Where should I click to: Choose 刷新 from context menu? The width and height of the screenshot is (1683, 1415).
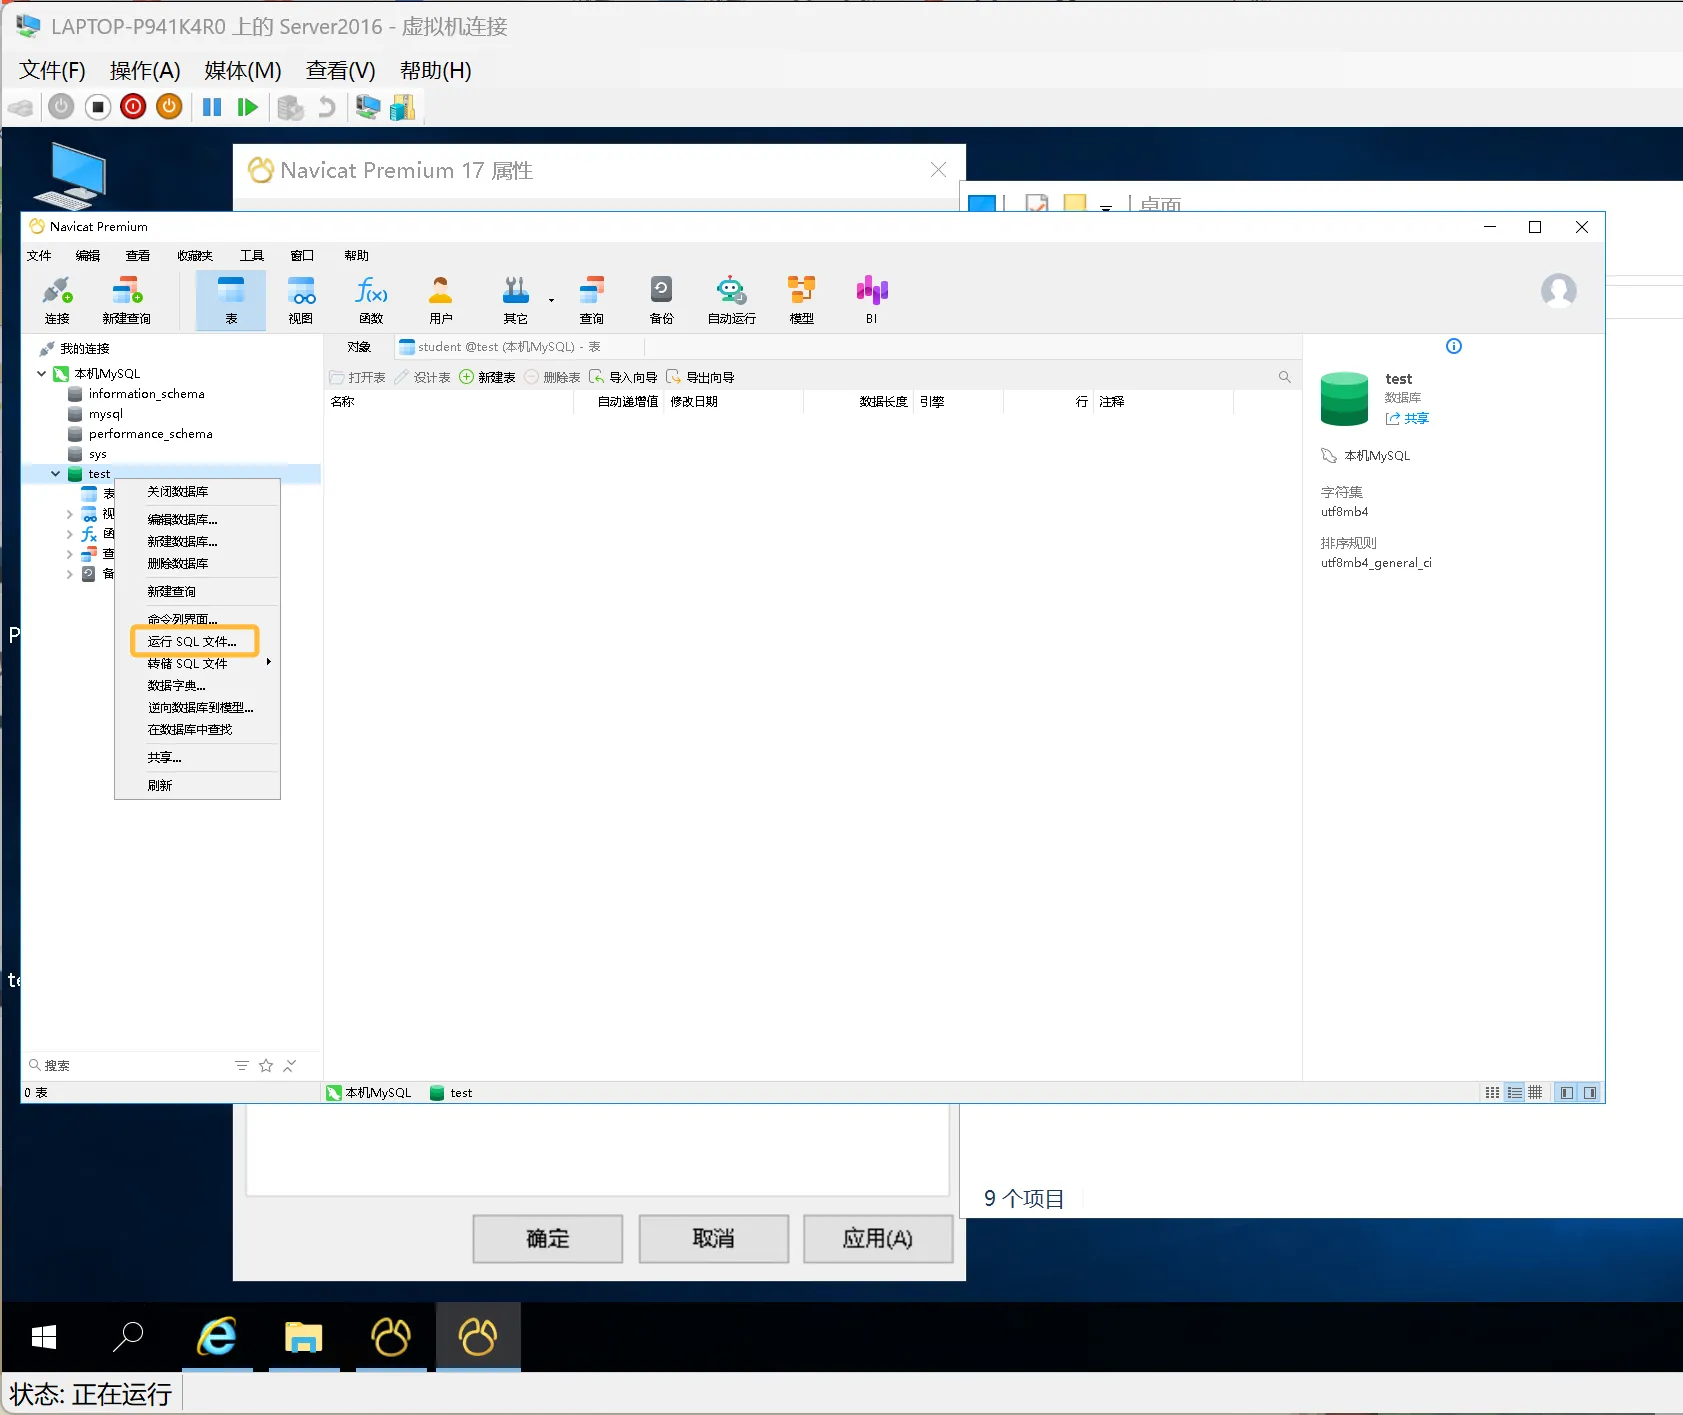pyautogui.click(x=197, y=785)
